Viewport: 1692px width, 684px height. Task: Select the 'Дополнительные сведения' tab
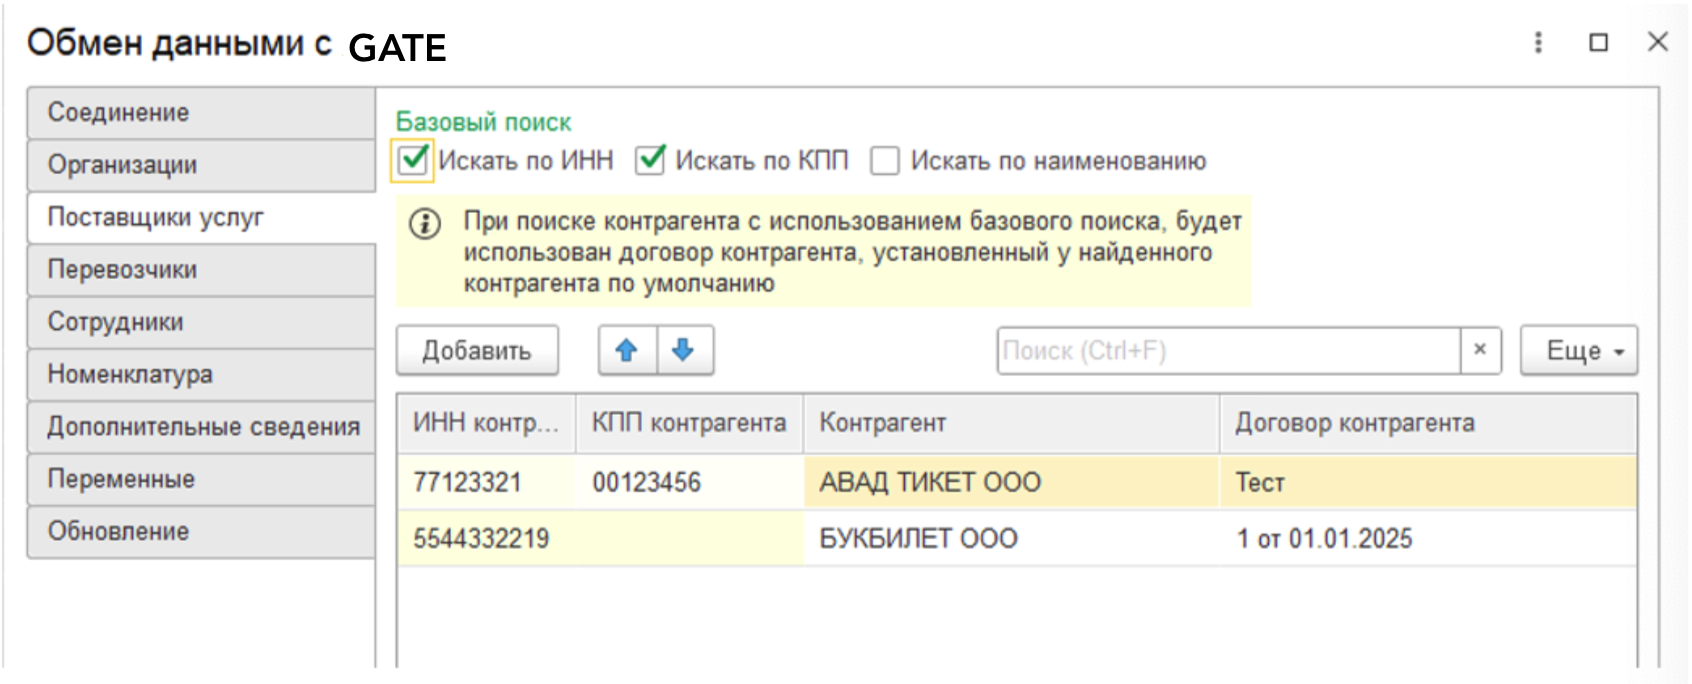pyautogui.click(x=202, y=426)
